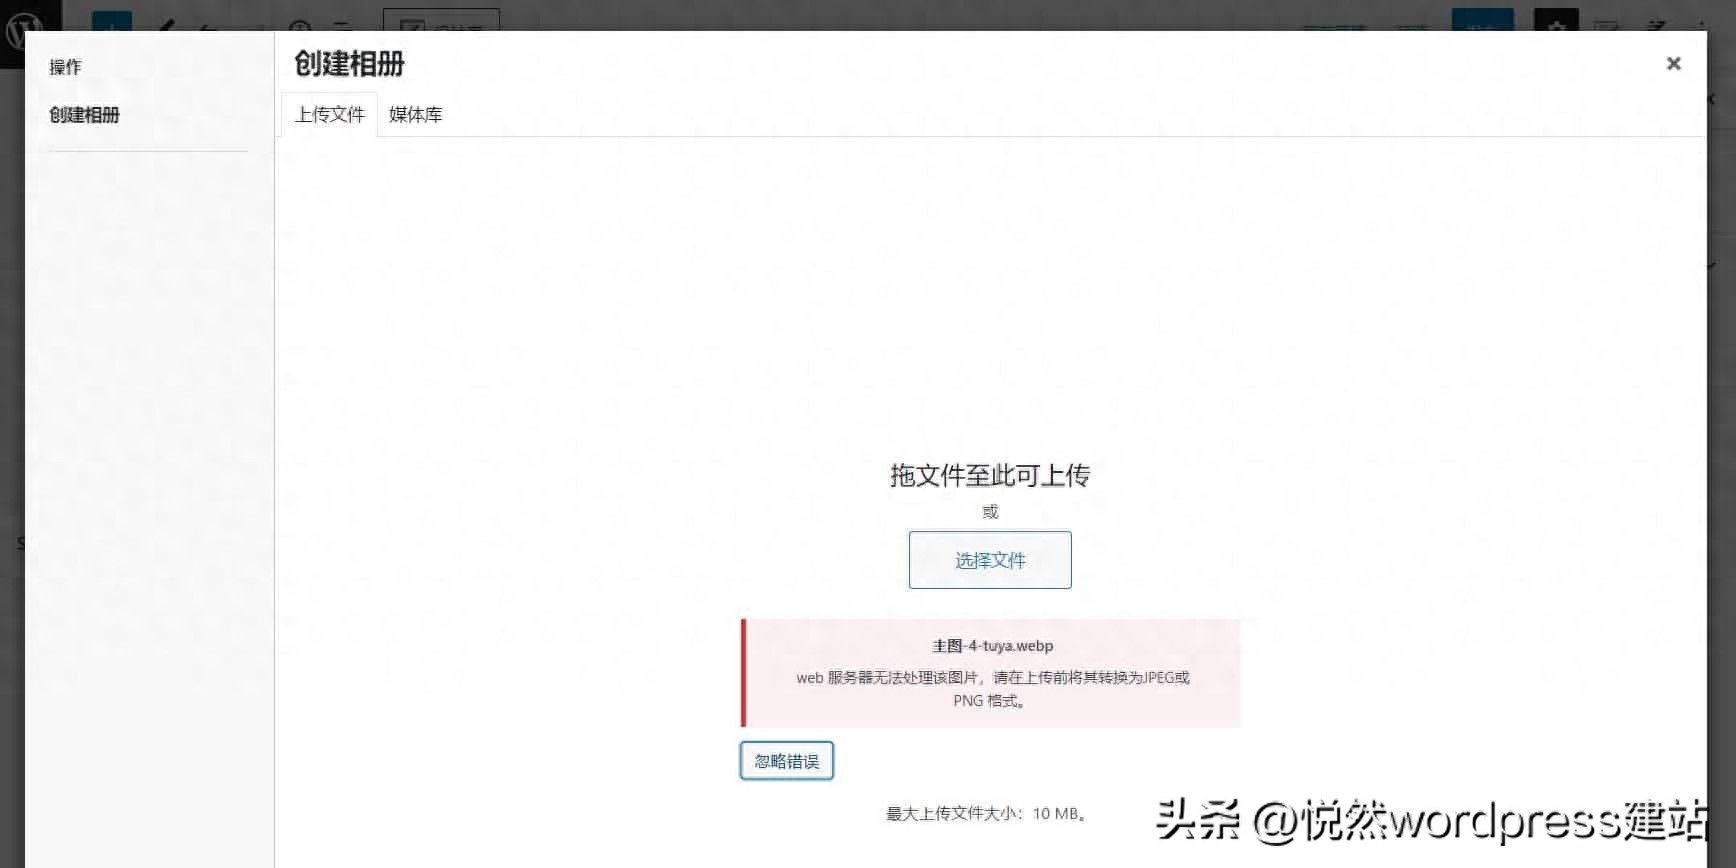
Task: Click the 操作 heading in sidebar
Action: [x=65, y=67]
